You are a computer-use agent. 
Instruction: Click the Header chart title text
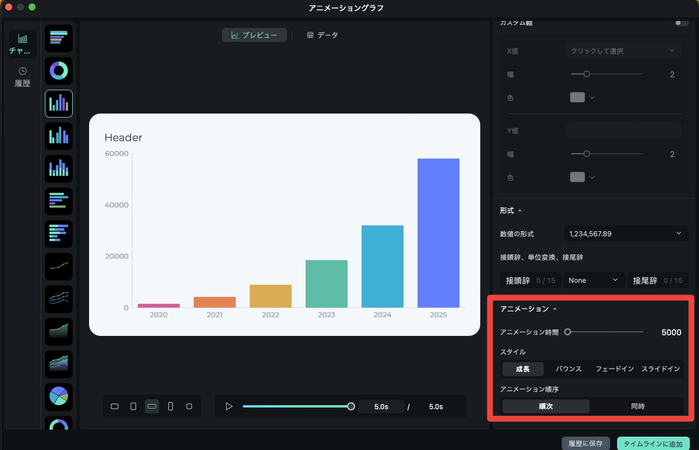point(123,137)
